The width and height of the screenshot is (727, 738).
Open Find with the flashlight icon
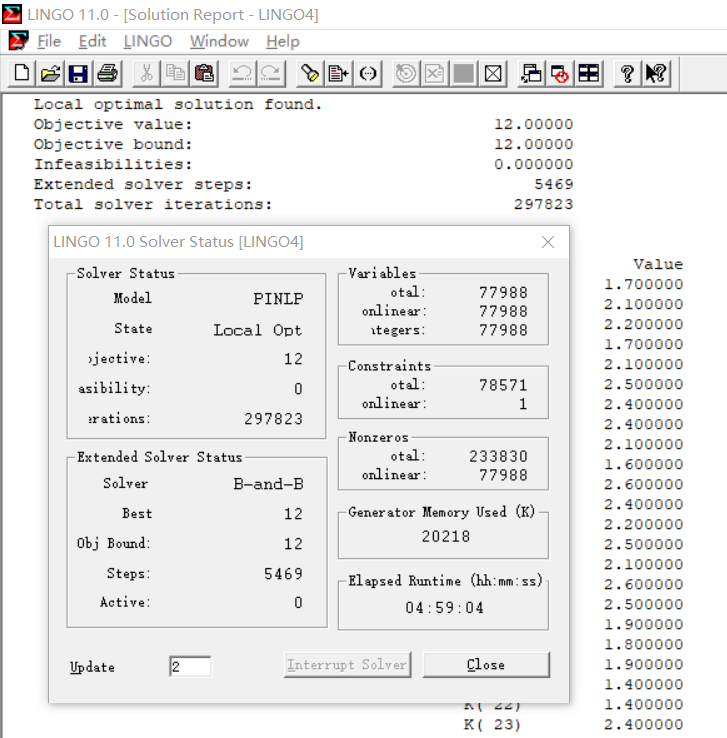[x=310, y=73]
